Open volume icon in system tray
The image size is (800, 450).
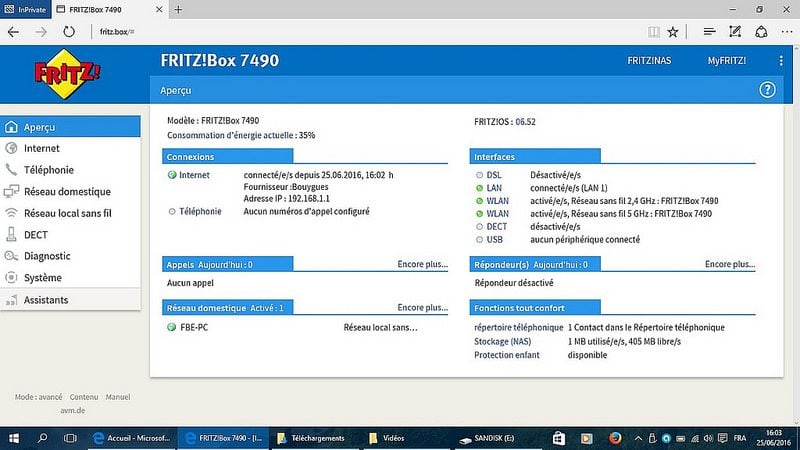708,438
